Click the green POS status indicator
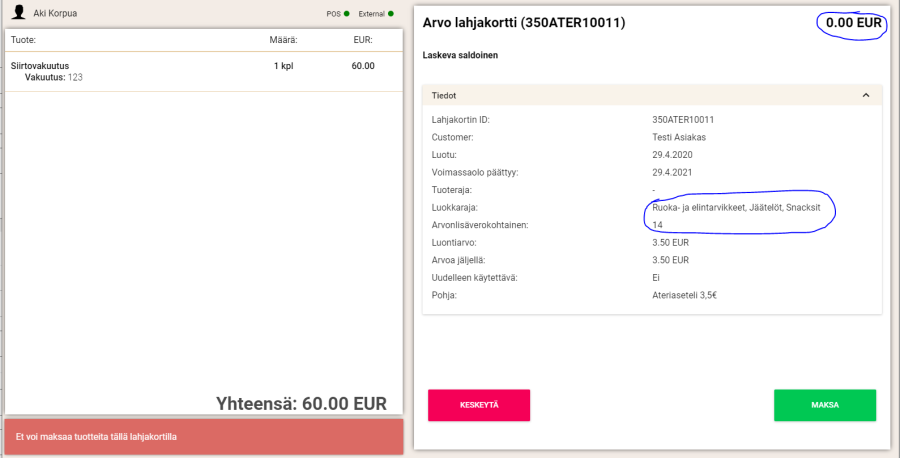This screenshot has width=900, height=458. tap(346, 14)
